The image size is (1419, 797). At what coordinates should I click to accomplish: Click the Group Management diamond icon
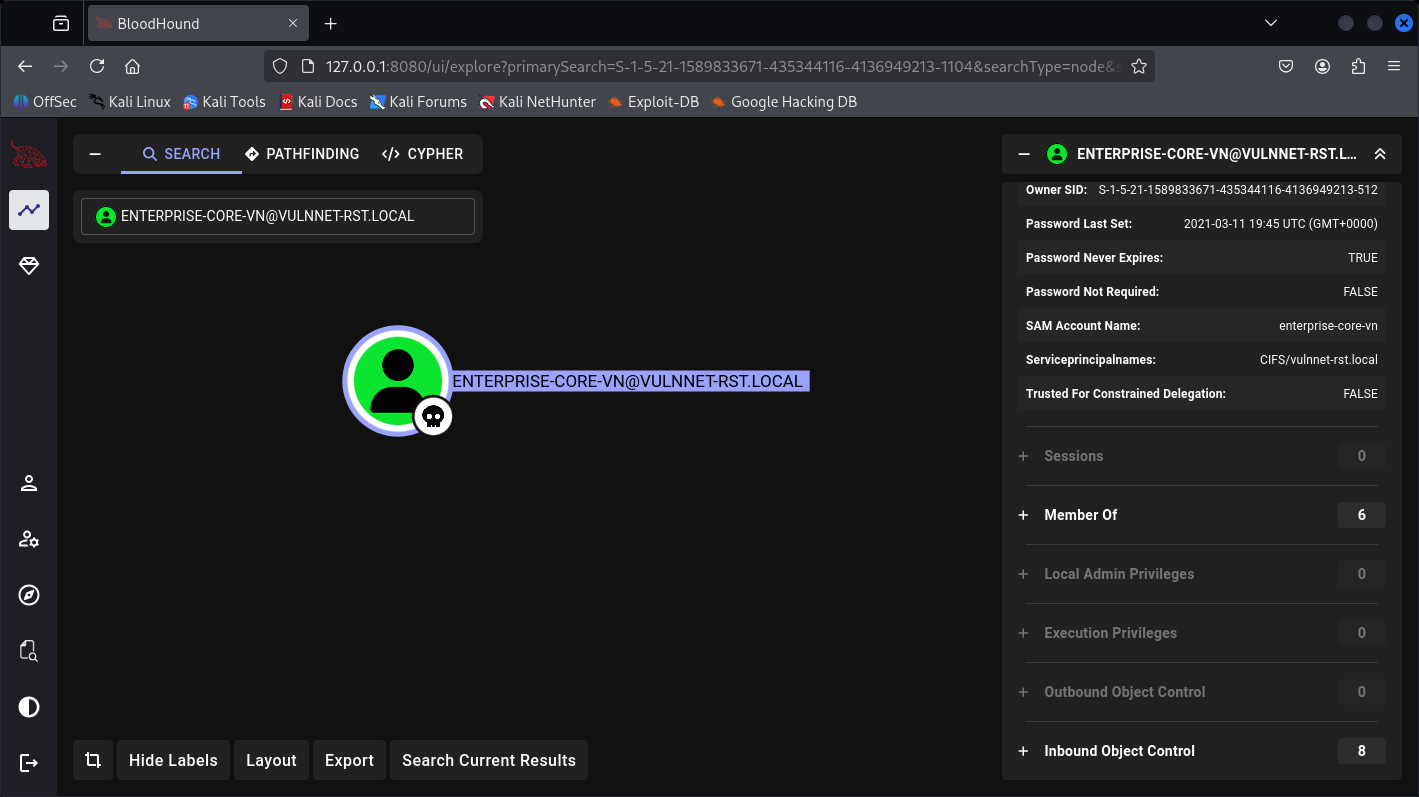click(x=29, y=266)
